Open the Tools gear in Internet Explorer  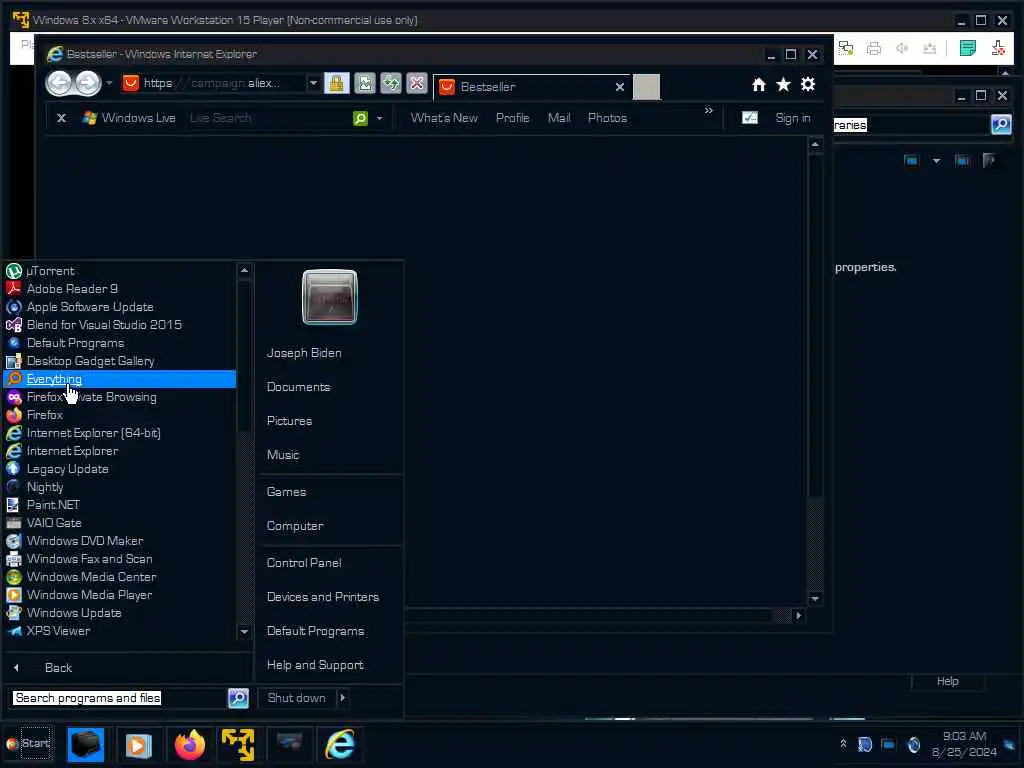tap(808, 84)
